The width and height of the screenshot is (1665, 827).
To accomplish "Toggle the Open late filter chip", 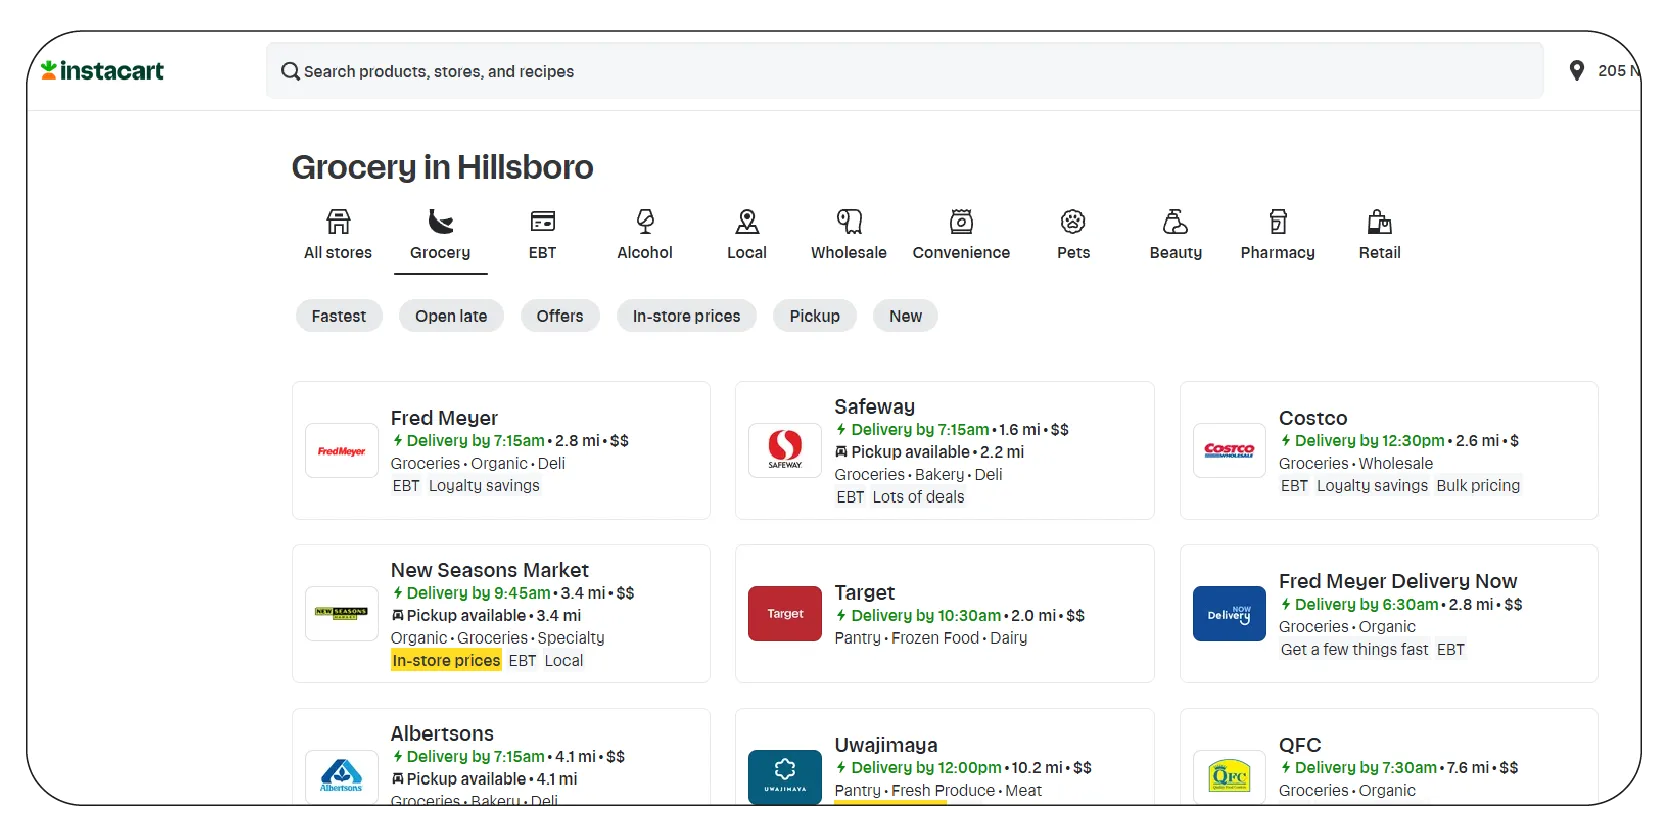I will tap(451, 316).
